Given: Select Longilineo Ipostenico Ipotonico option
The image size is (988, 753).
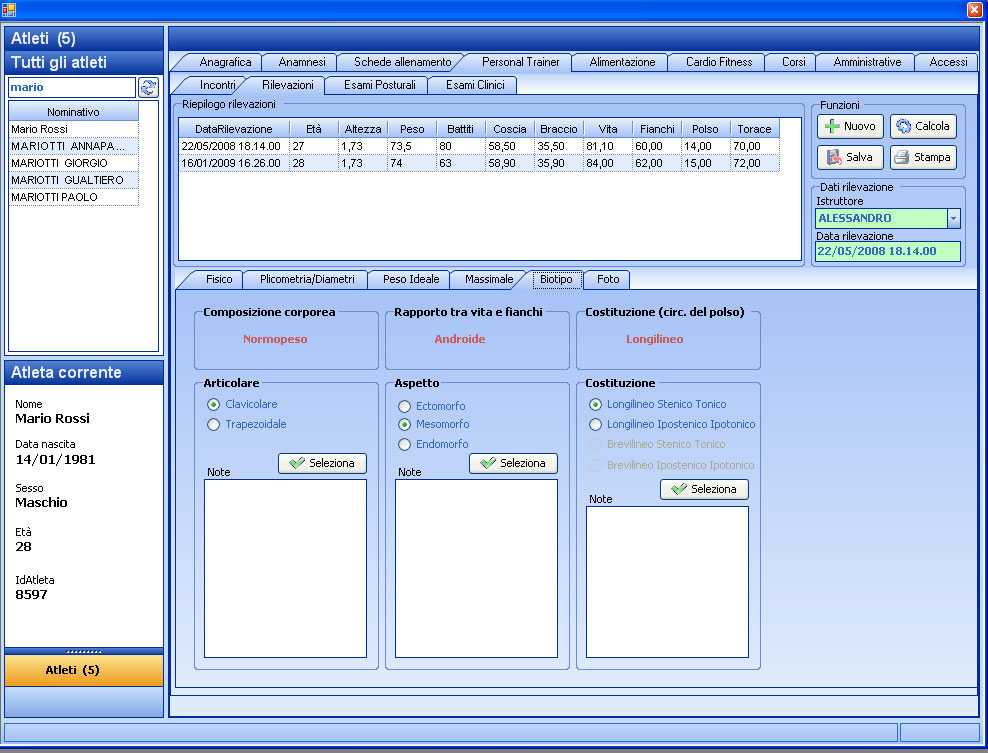Looking at the screenshot, I should click(596, 424).
